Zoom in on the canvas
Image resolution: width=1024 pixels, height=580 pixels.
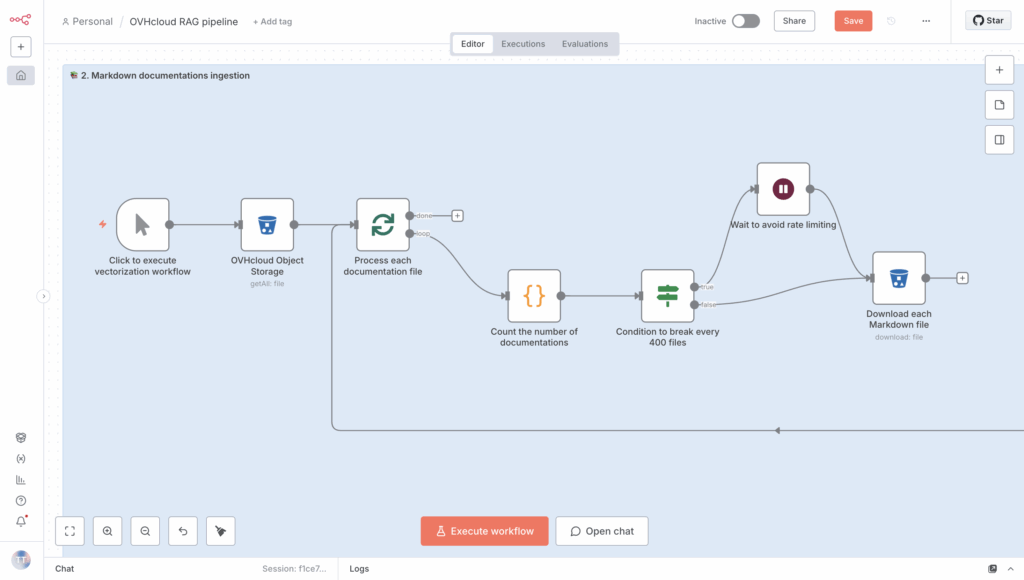click(x=107, y=531)
